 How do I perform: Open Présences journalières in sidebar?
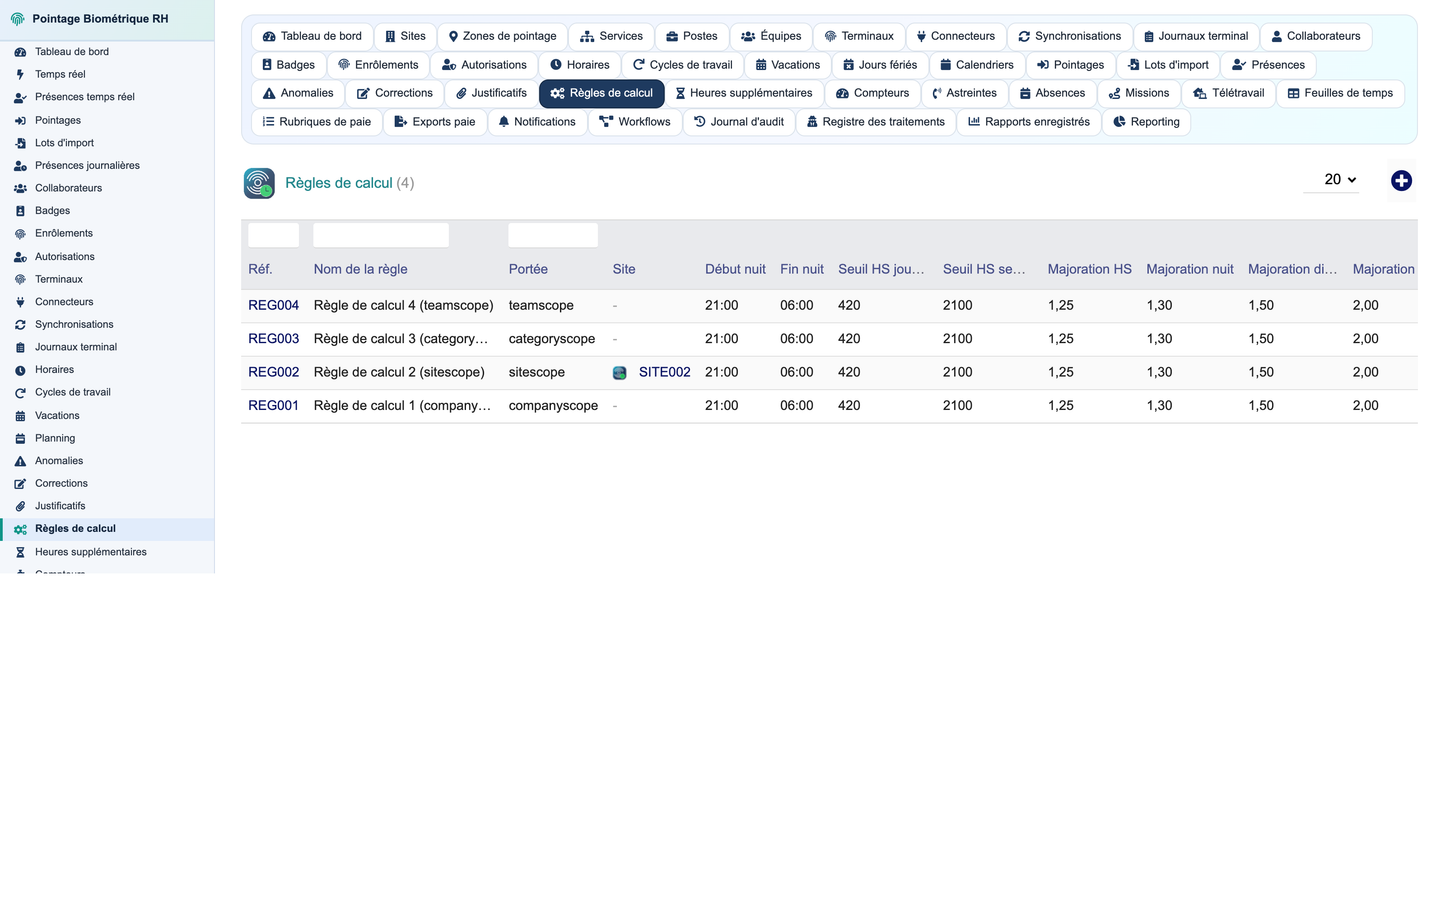coord(87,166)
